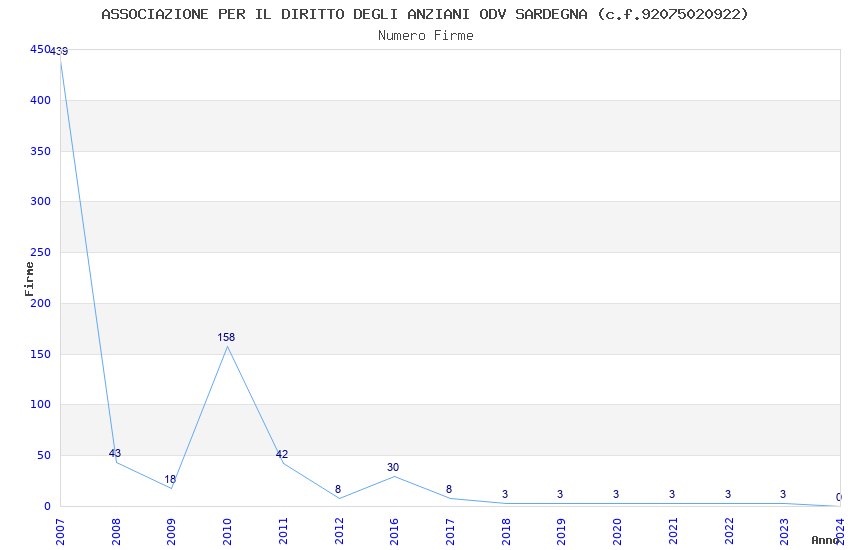Select the 18 data label for 2009
Viewport: 850px width, 550px height.
coord(170,479)
